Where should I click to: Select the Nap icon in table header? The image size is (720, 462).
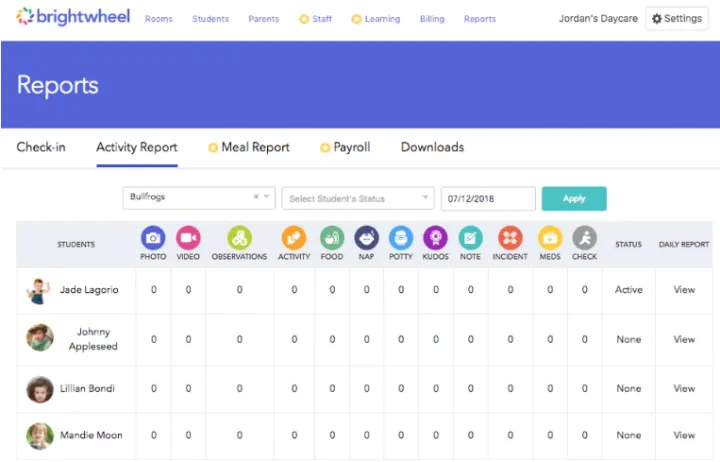[x=366, y=238]
